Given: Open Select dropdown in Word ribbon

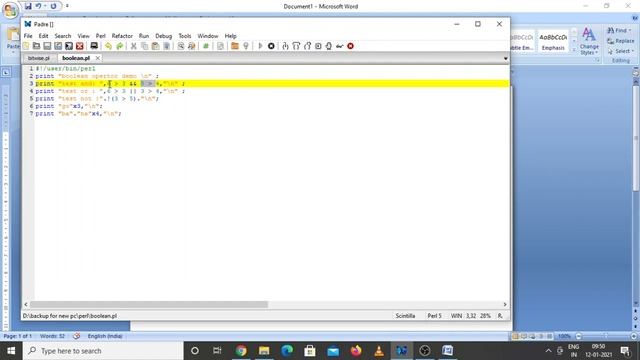Looking at the screenshot, I should [620, 51].
